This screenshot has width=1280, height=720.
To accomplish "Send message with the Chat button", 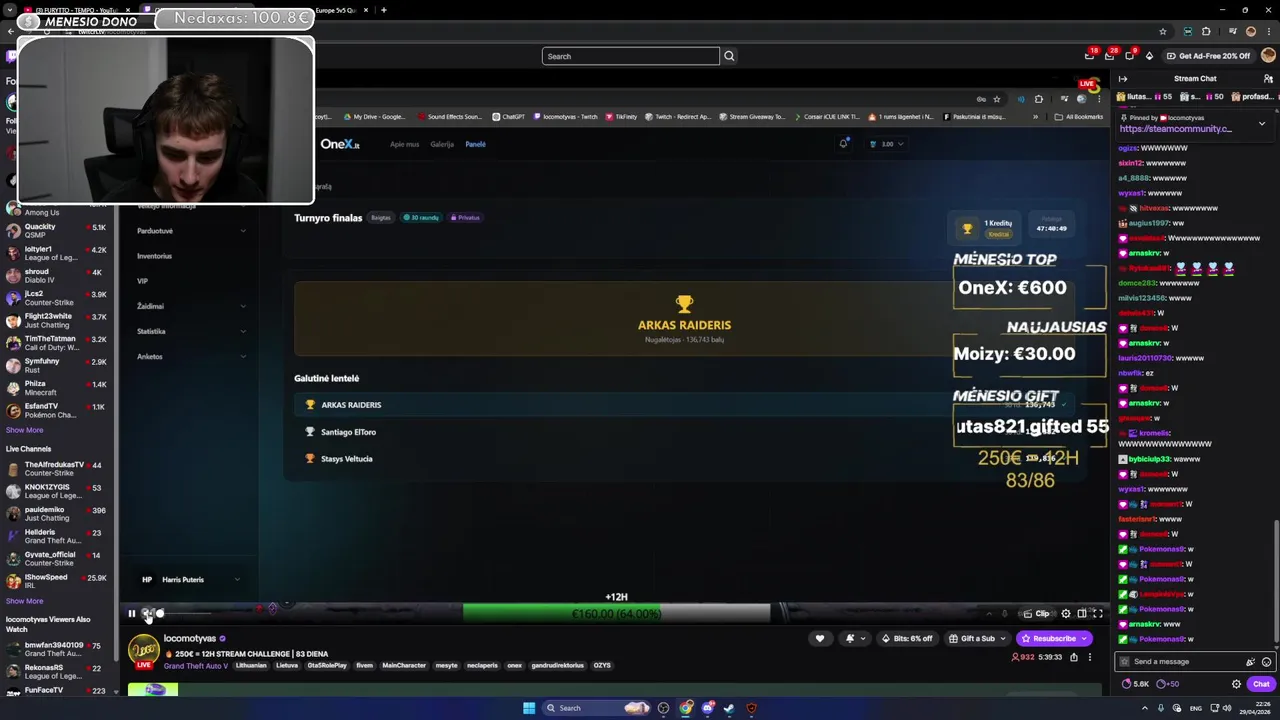I will pos(1260,684).
